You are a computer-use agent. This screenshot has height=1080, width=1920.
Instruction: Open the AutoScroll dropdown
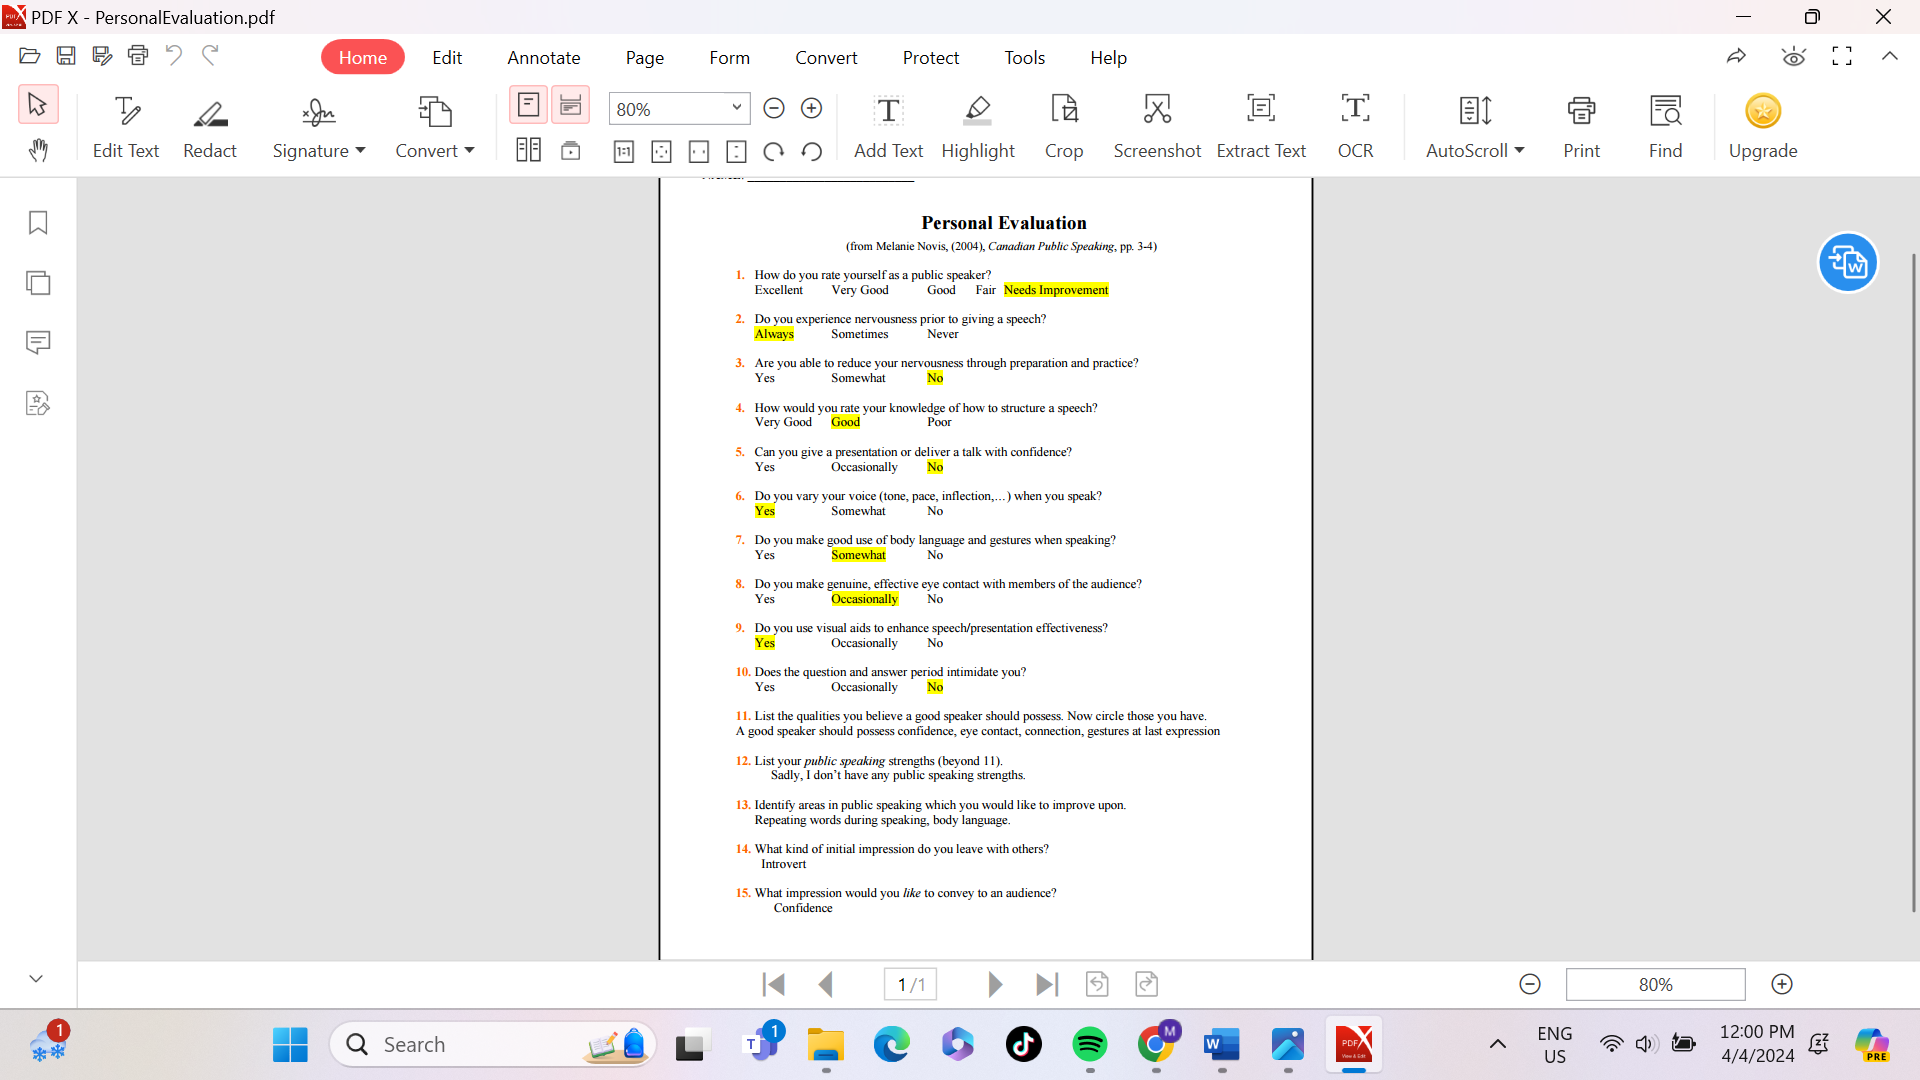pyautogui.click(x=1519, y=151)
